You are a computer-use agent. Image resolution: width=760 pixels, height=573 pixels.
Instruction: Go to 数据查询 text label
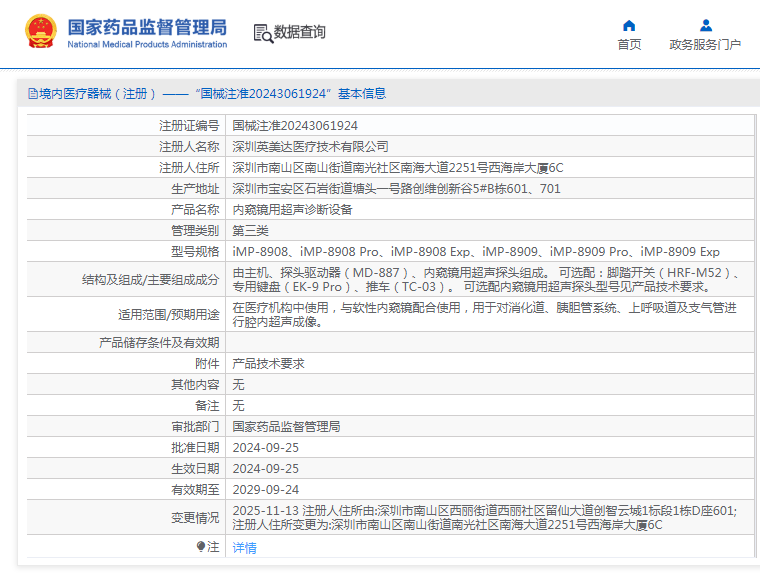pyautogui.click(x=300, y=32)
